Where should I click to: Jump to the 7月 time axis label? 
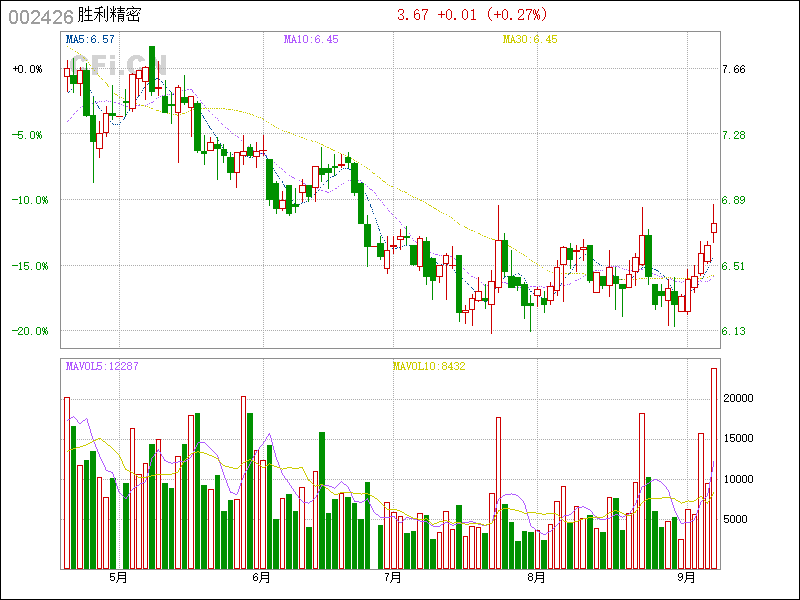393,577
